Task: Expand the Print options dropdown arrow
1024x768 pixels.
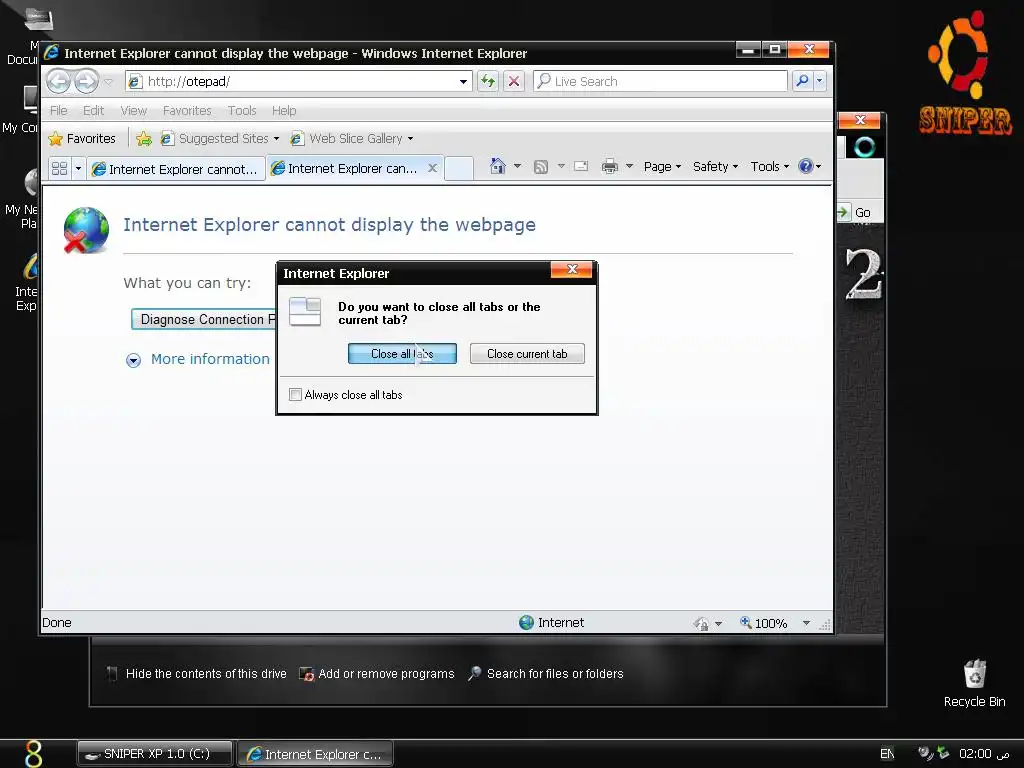Action: (630, 167)
